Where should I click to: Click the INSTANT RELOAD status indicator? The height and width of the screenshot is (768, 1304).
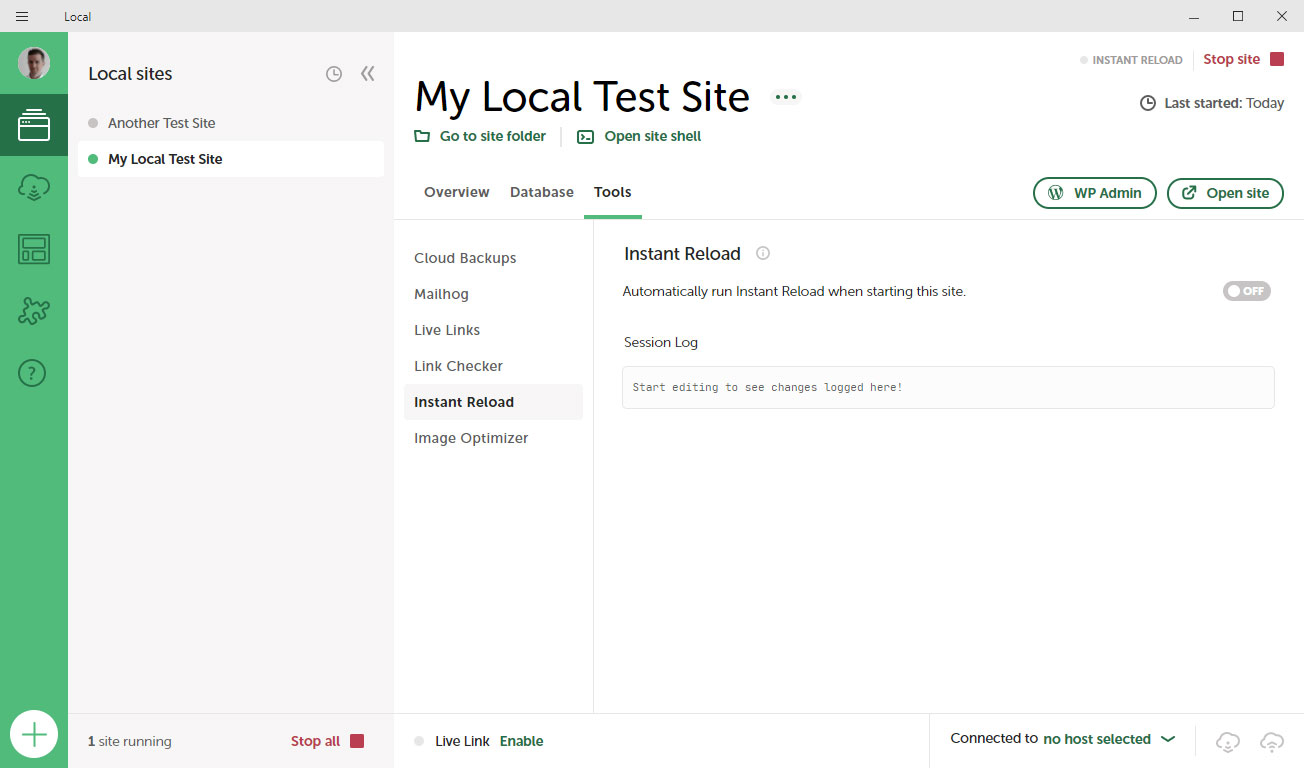[x=1131, y=60]
